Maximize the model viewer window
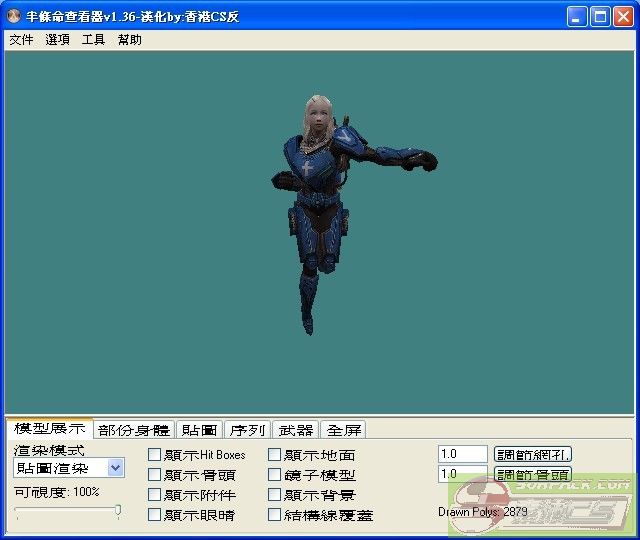Image resolution: width=640 pixels, height=540 pixels. 600,17
